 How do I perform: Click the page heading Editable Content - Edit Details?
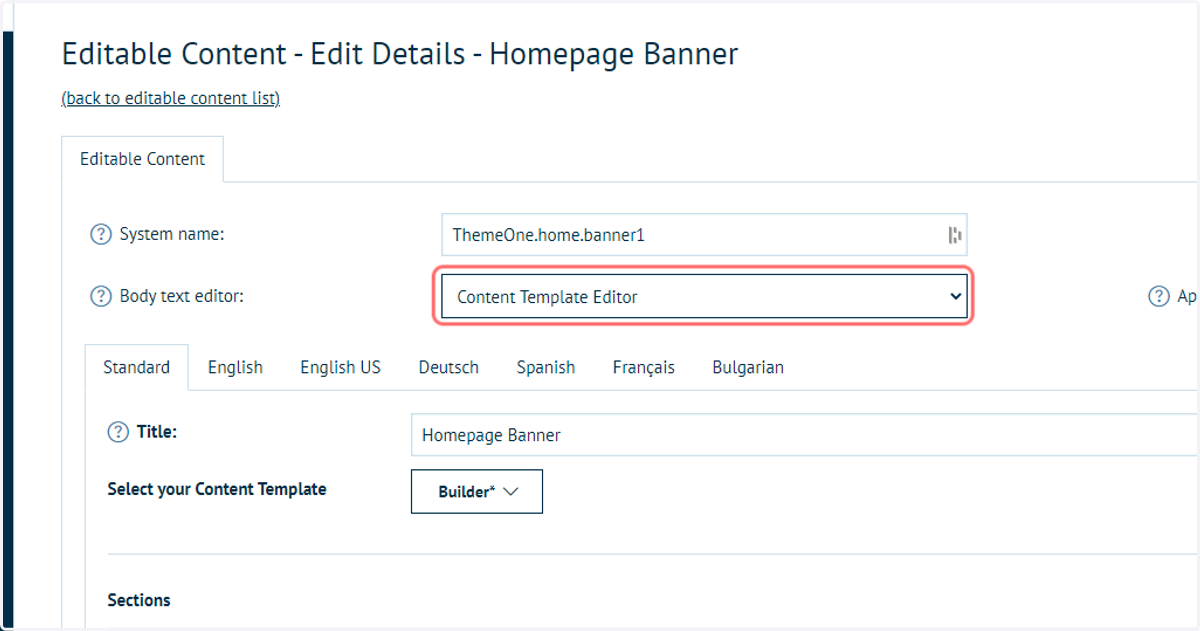(400, 53)
